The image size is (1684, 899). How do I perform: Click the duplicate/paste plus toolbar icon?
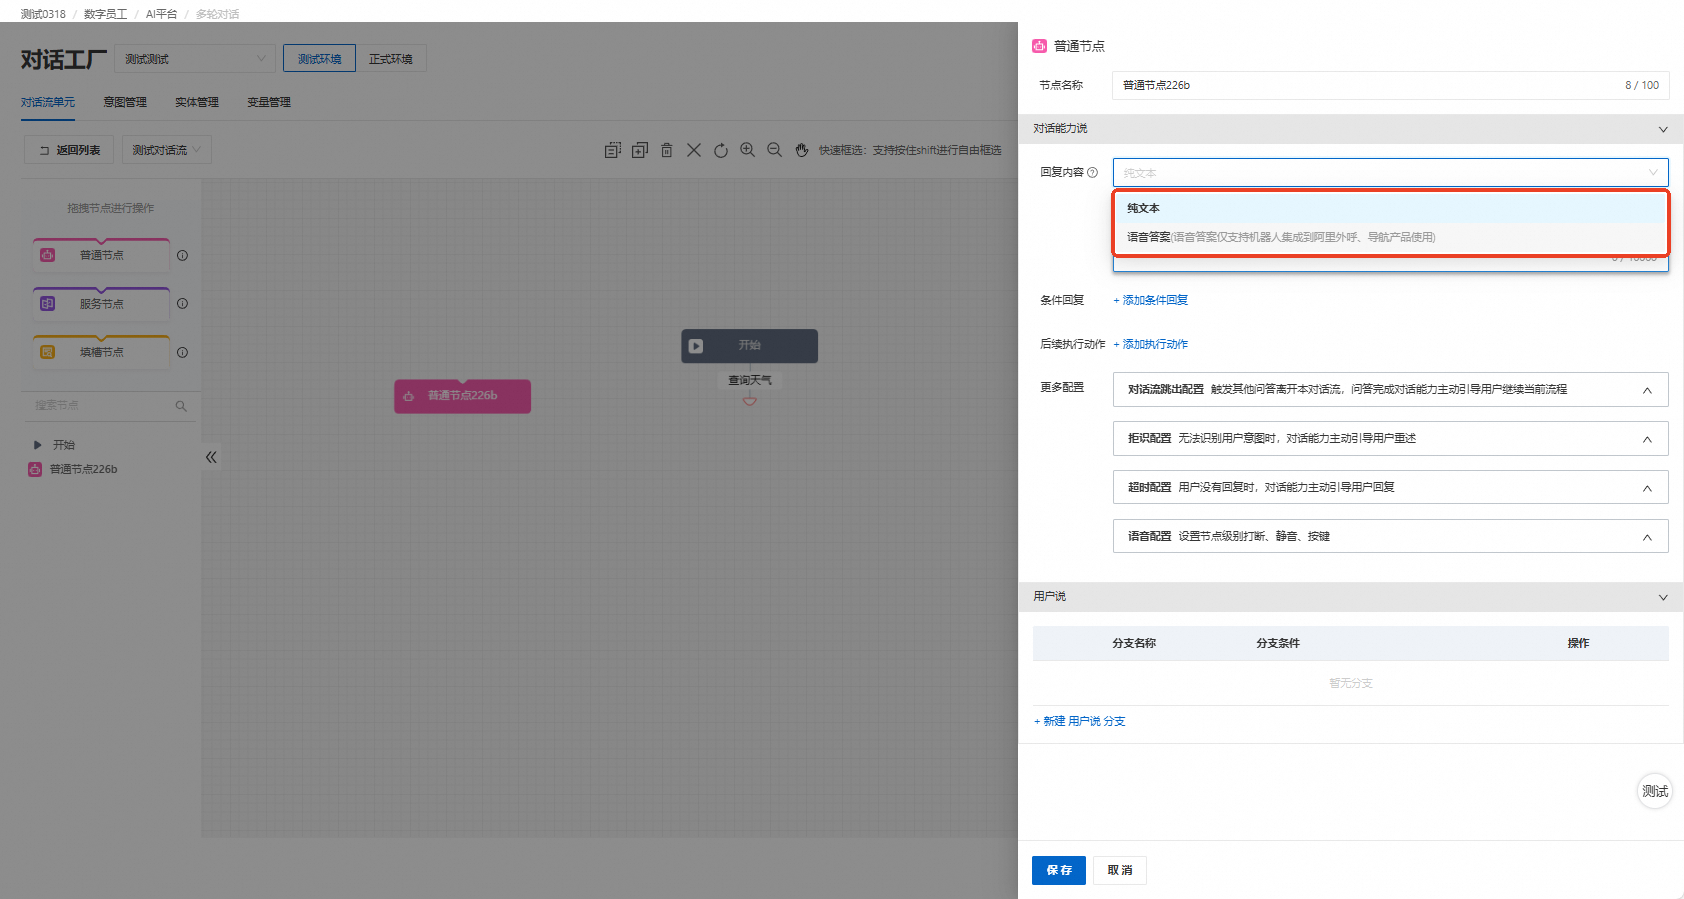[x=640, y=150]
